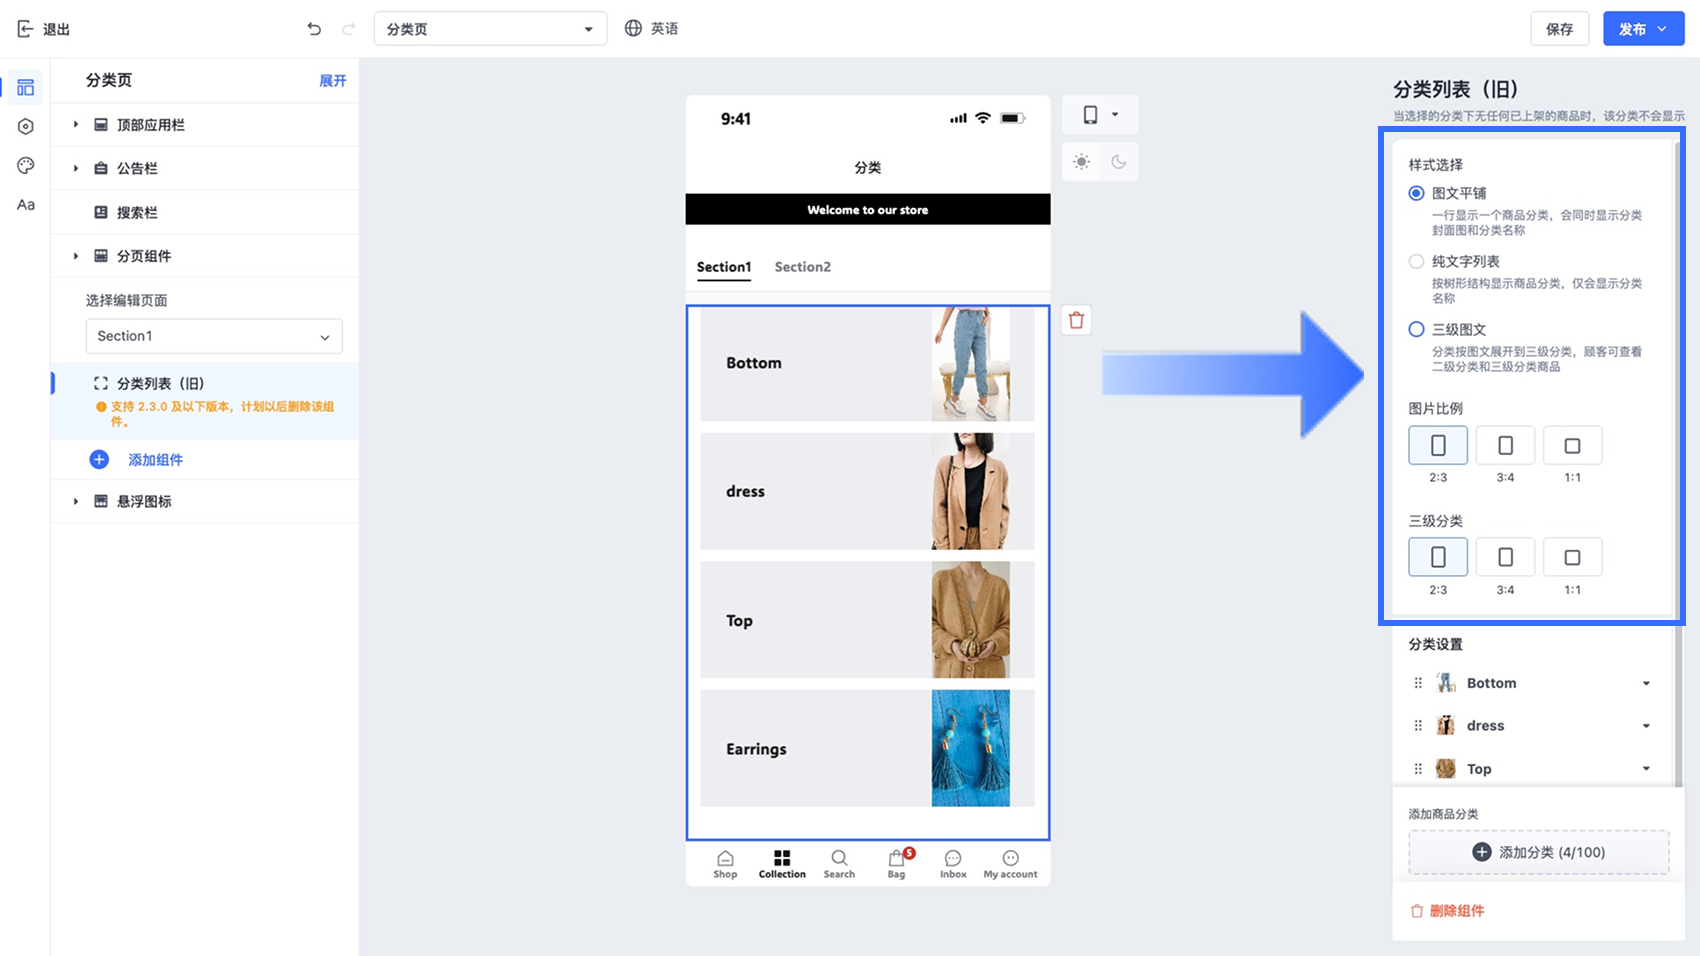Open the Section1 edit page dropdown
1700x956 pixels.
point(214,336)
